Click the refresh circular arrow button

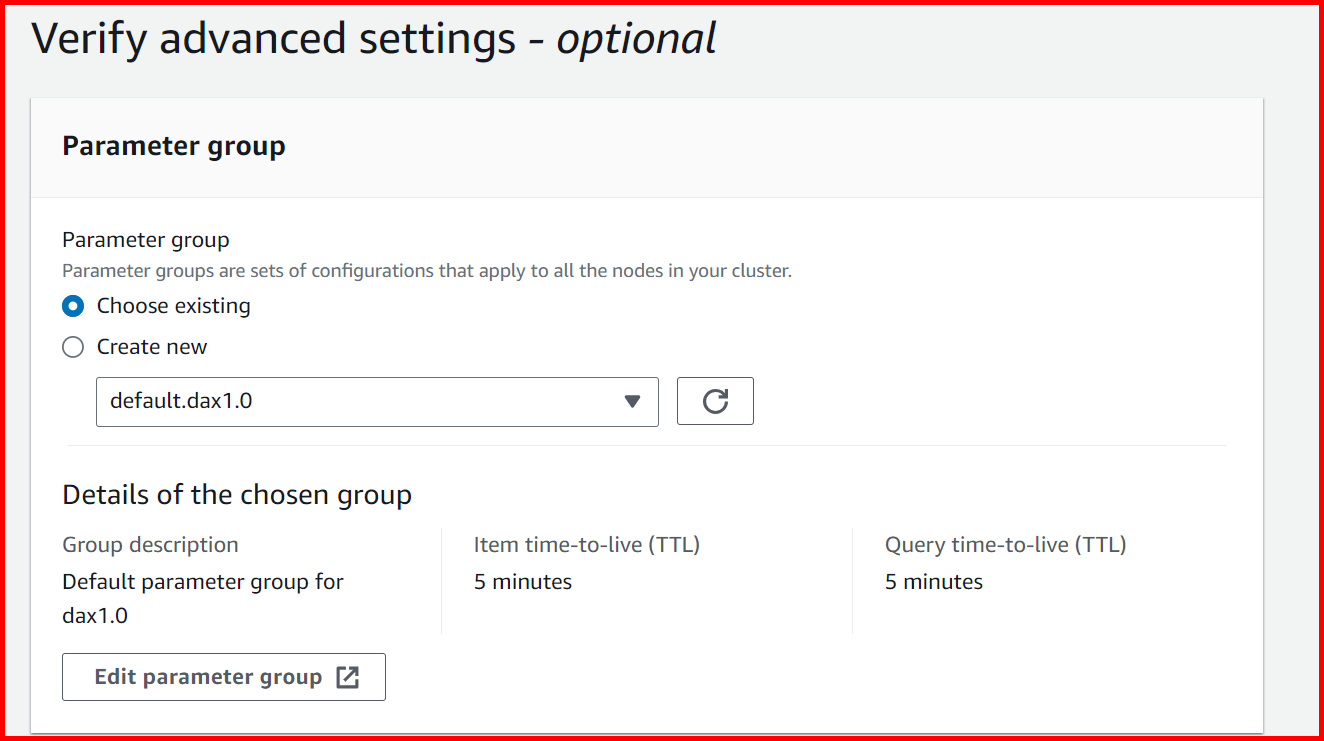[715, 401]
